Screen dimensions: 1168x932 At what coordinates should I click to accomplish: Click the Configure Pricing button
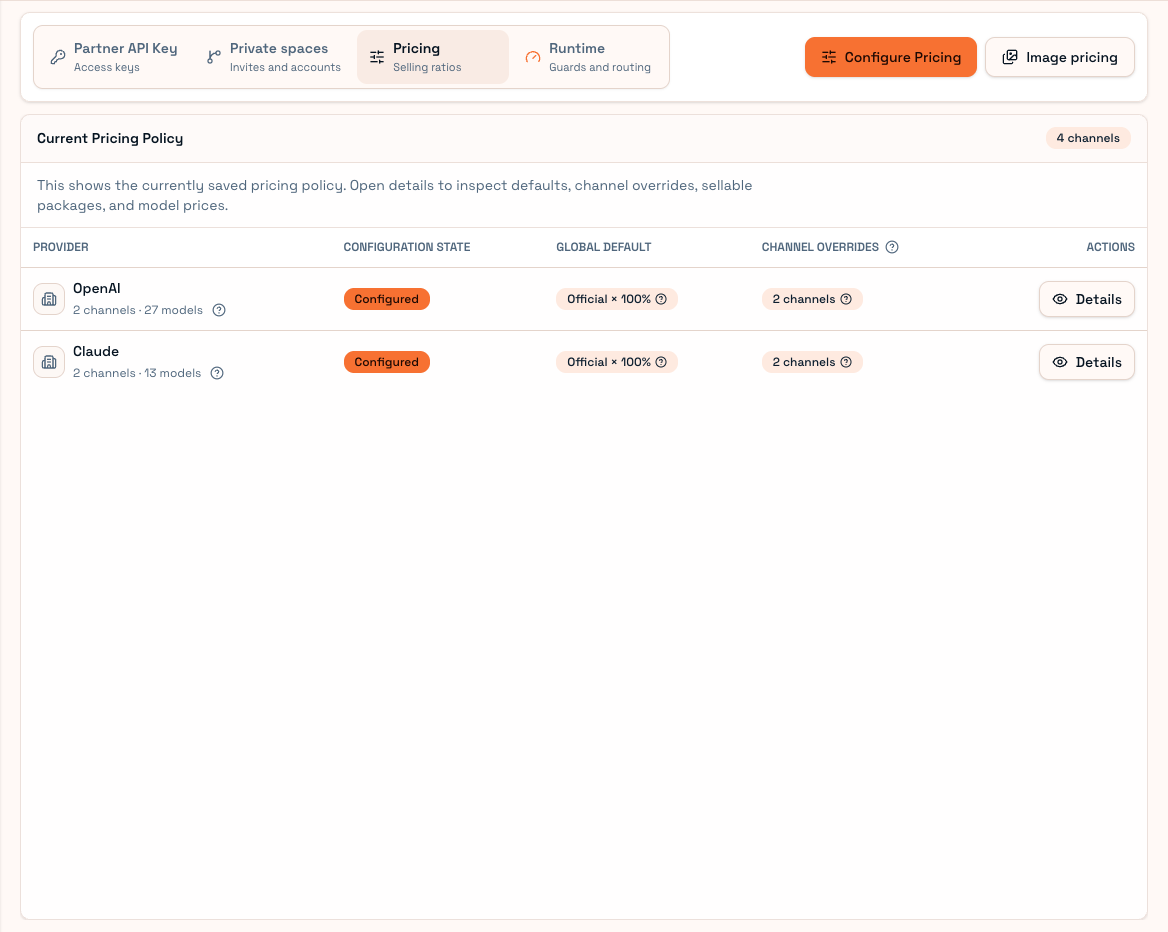(x=890, y=57)
